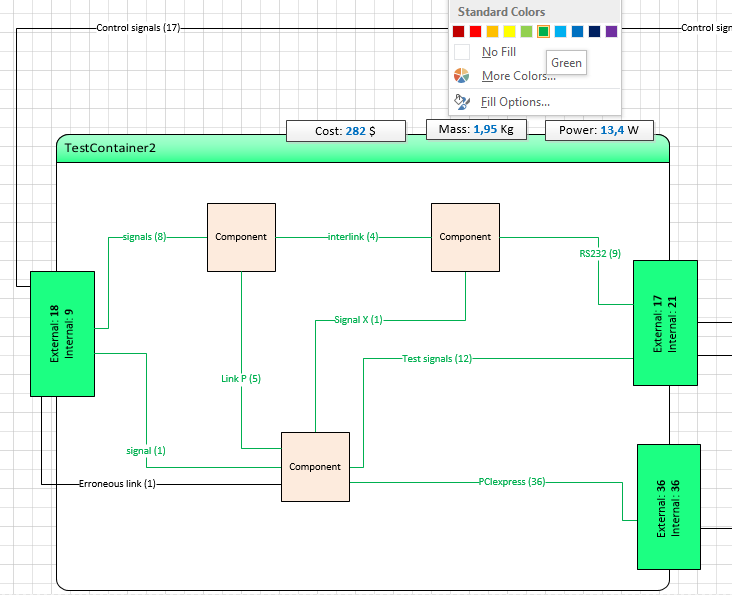Pick the dark red color swatch
The height and width of the screenshot is (596, 732).
point(458,31)
